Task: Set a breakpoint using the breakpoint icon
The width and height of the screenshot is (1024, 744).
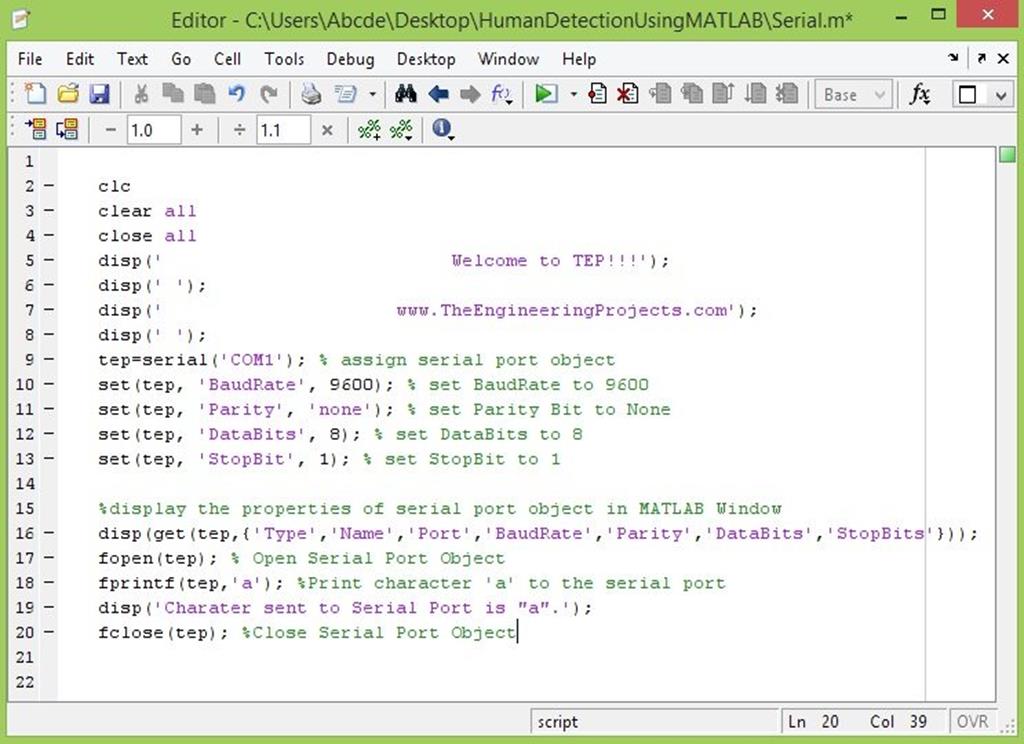Action: point(599,95)
